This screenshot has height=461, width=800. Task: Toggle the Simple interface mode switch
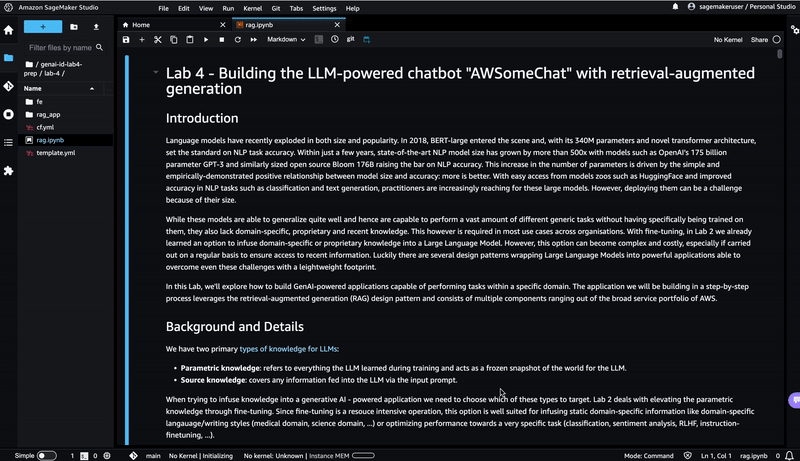tap(46, 455)
